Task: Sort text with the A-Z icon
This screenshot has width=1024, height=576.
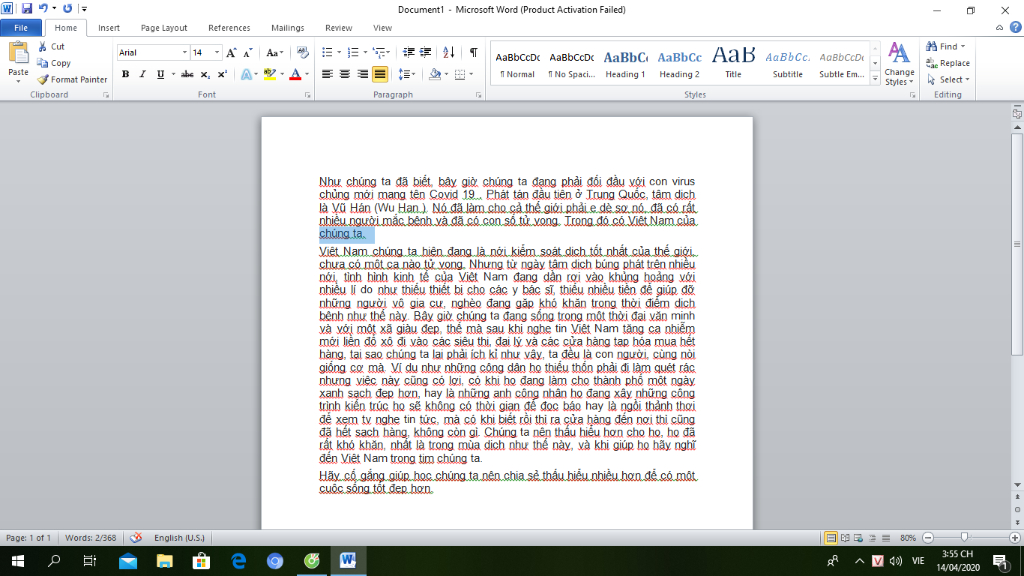Action: point(449,52)
